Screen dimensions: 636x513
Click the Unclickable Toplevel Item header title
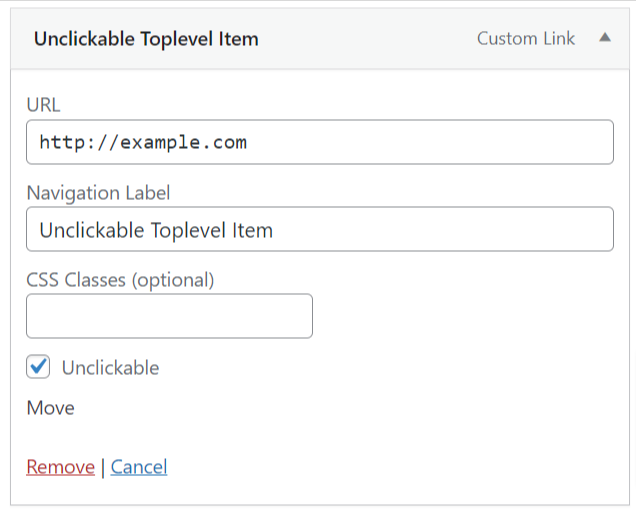pyautogui.click(x=146, y=39)
